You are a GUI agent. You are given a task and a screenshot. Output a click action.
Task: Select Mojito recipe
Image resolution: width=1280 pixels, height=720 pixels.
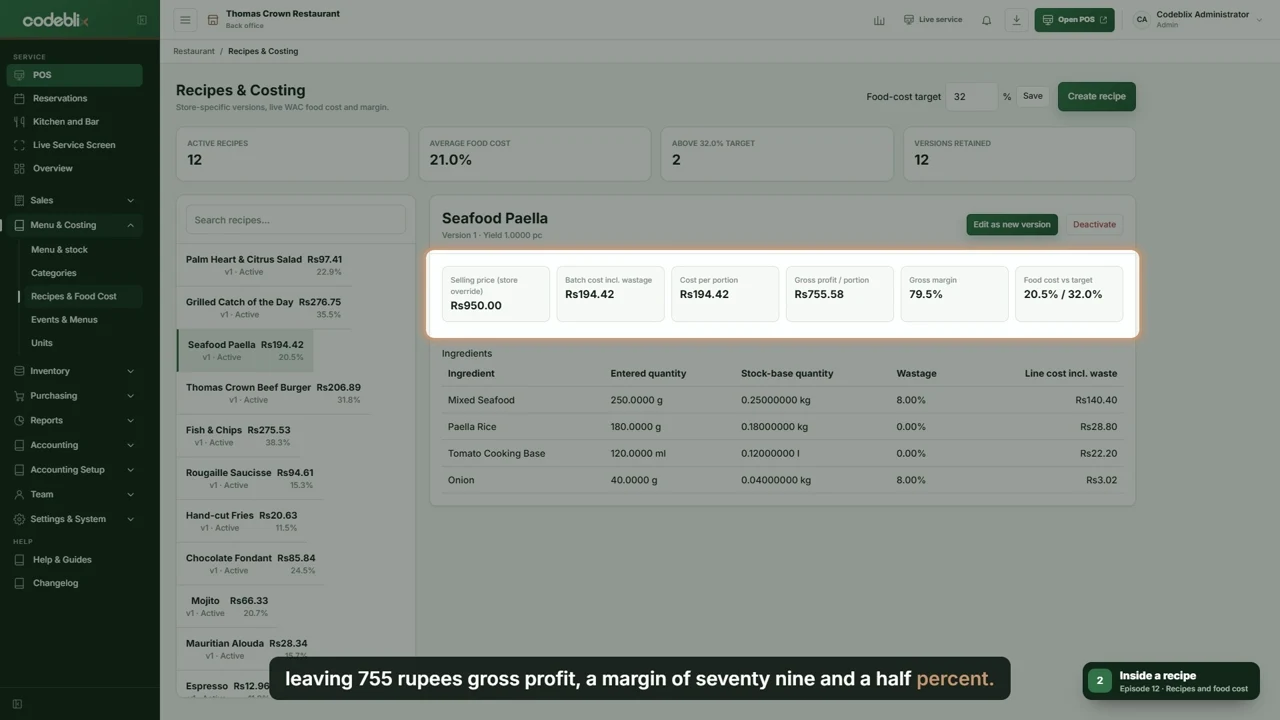coord(227,606)
